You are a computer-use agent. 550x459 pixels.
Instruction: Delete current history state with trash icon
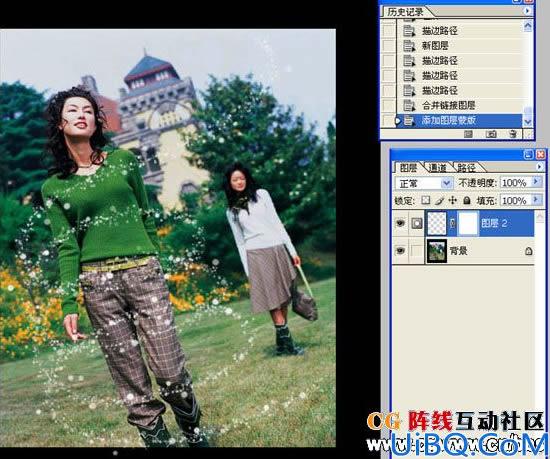tap(513, 134)
